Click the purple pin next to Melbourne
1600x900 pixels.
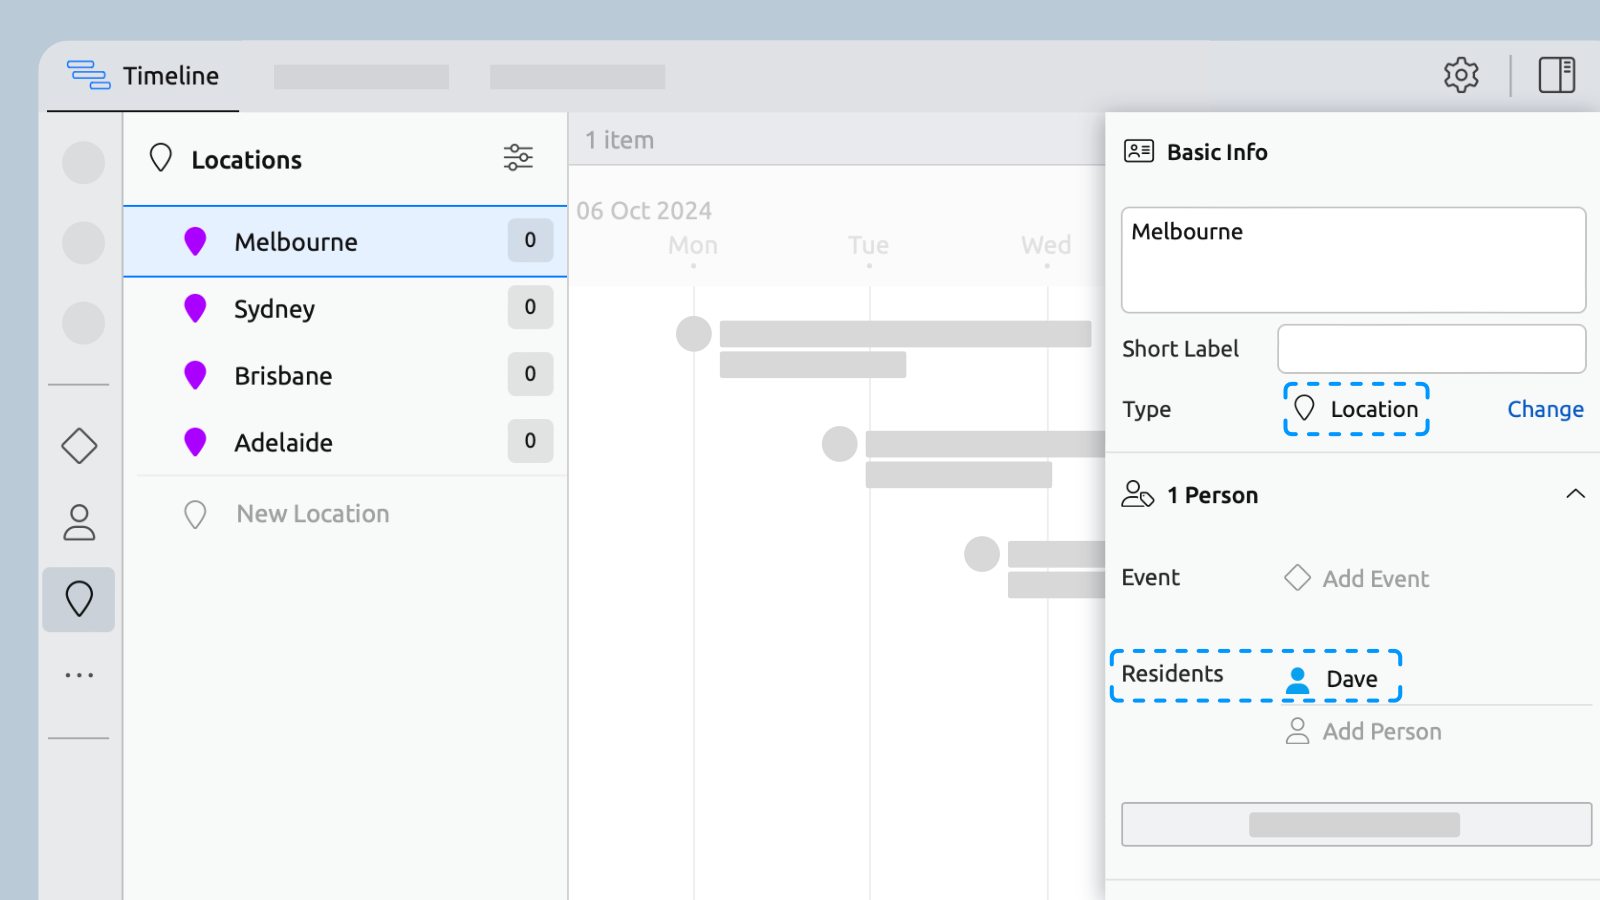tap(195, 241)
